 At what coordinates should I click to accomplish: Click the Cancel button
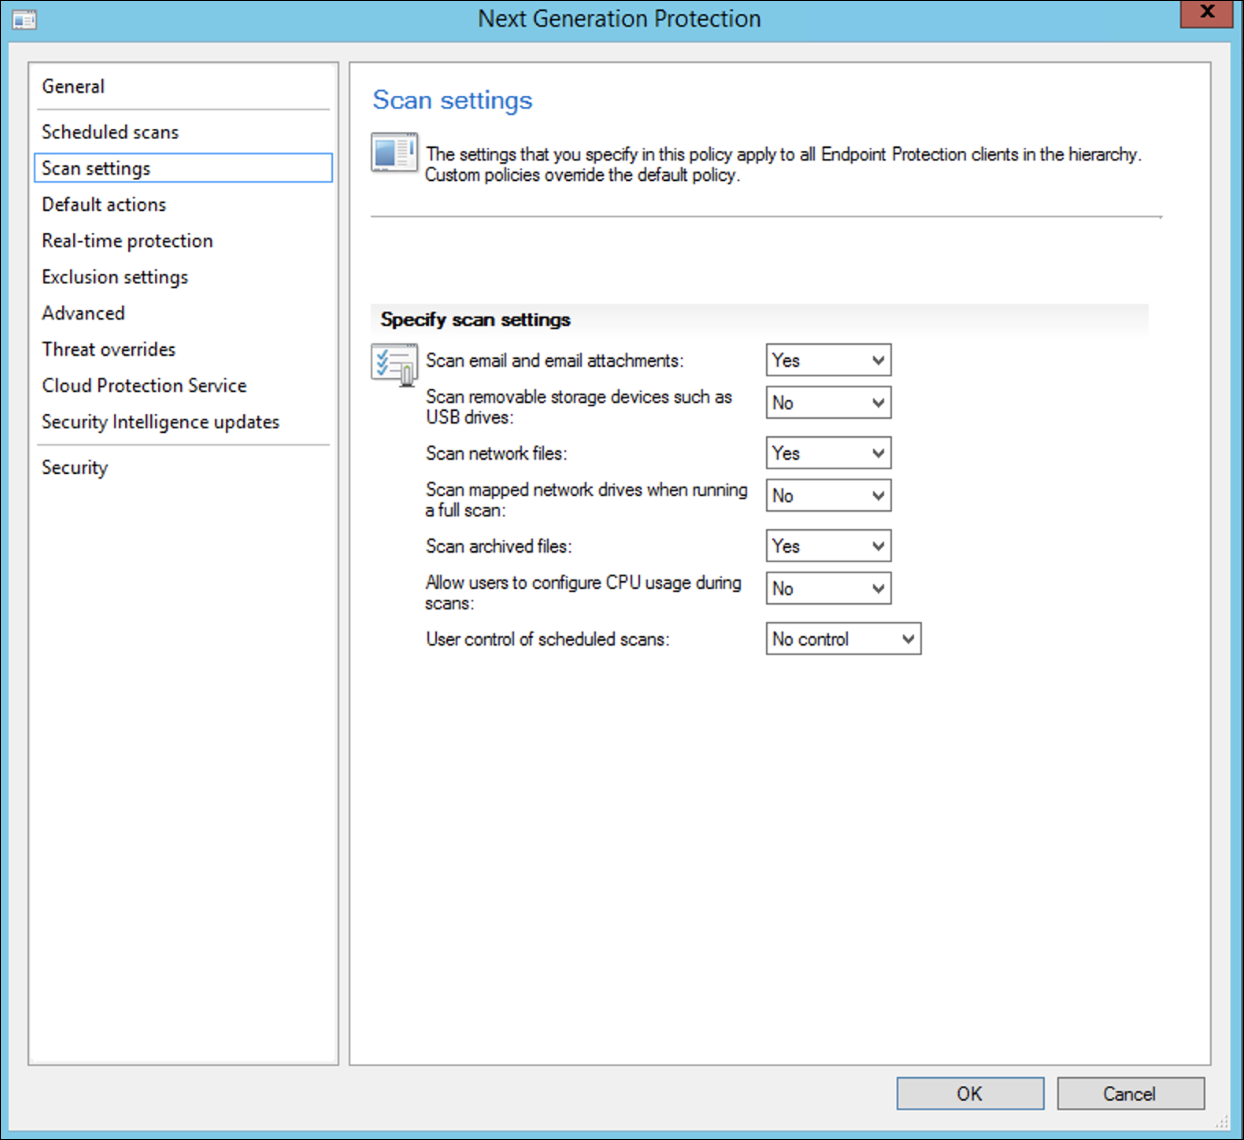click(1130, 1094)
